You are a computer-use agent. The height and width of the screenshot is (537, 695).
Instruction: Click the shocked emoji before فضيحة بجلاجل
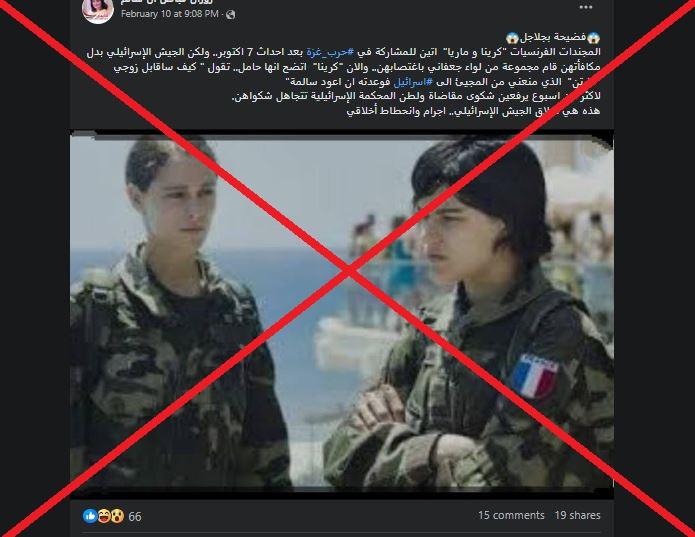[593, 37]
